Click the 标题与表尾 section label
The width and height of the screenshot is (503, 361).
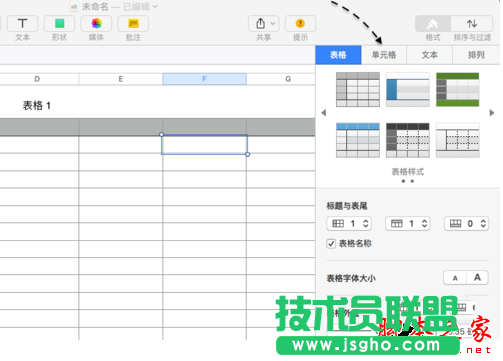coord(347,206)
